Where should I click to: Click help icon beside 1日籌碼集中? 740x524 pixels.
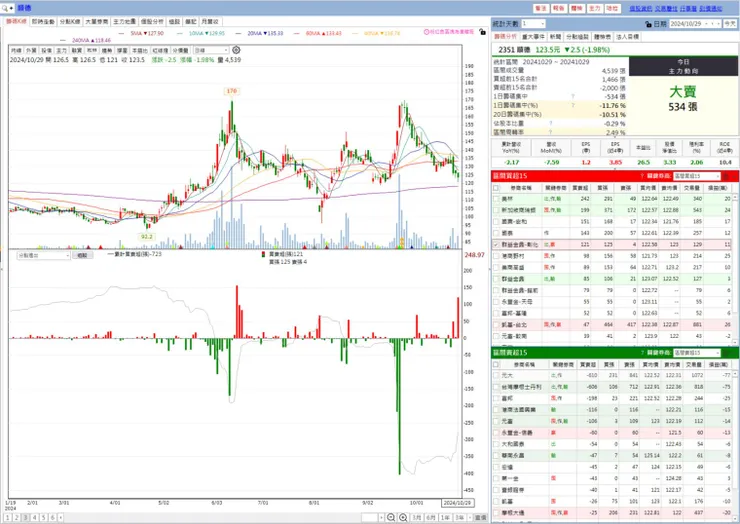(573, 97)
